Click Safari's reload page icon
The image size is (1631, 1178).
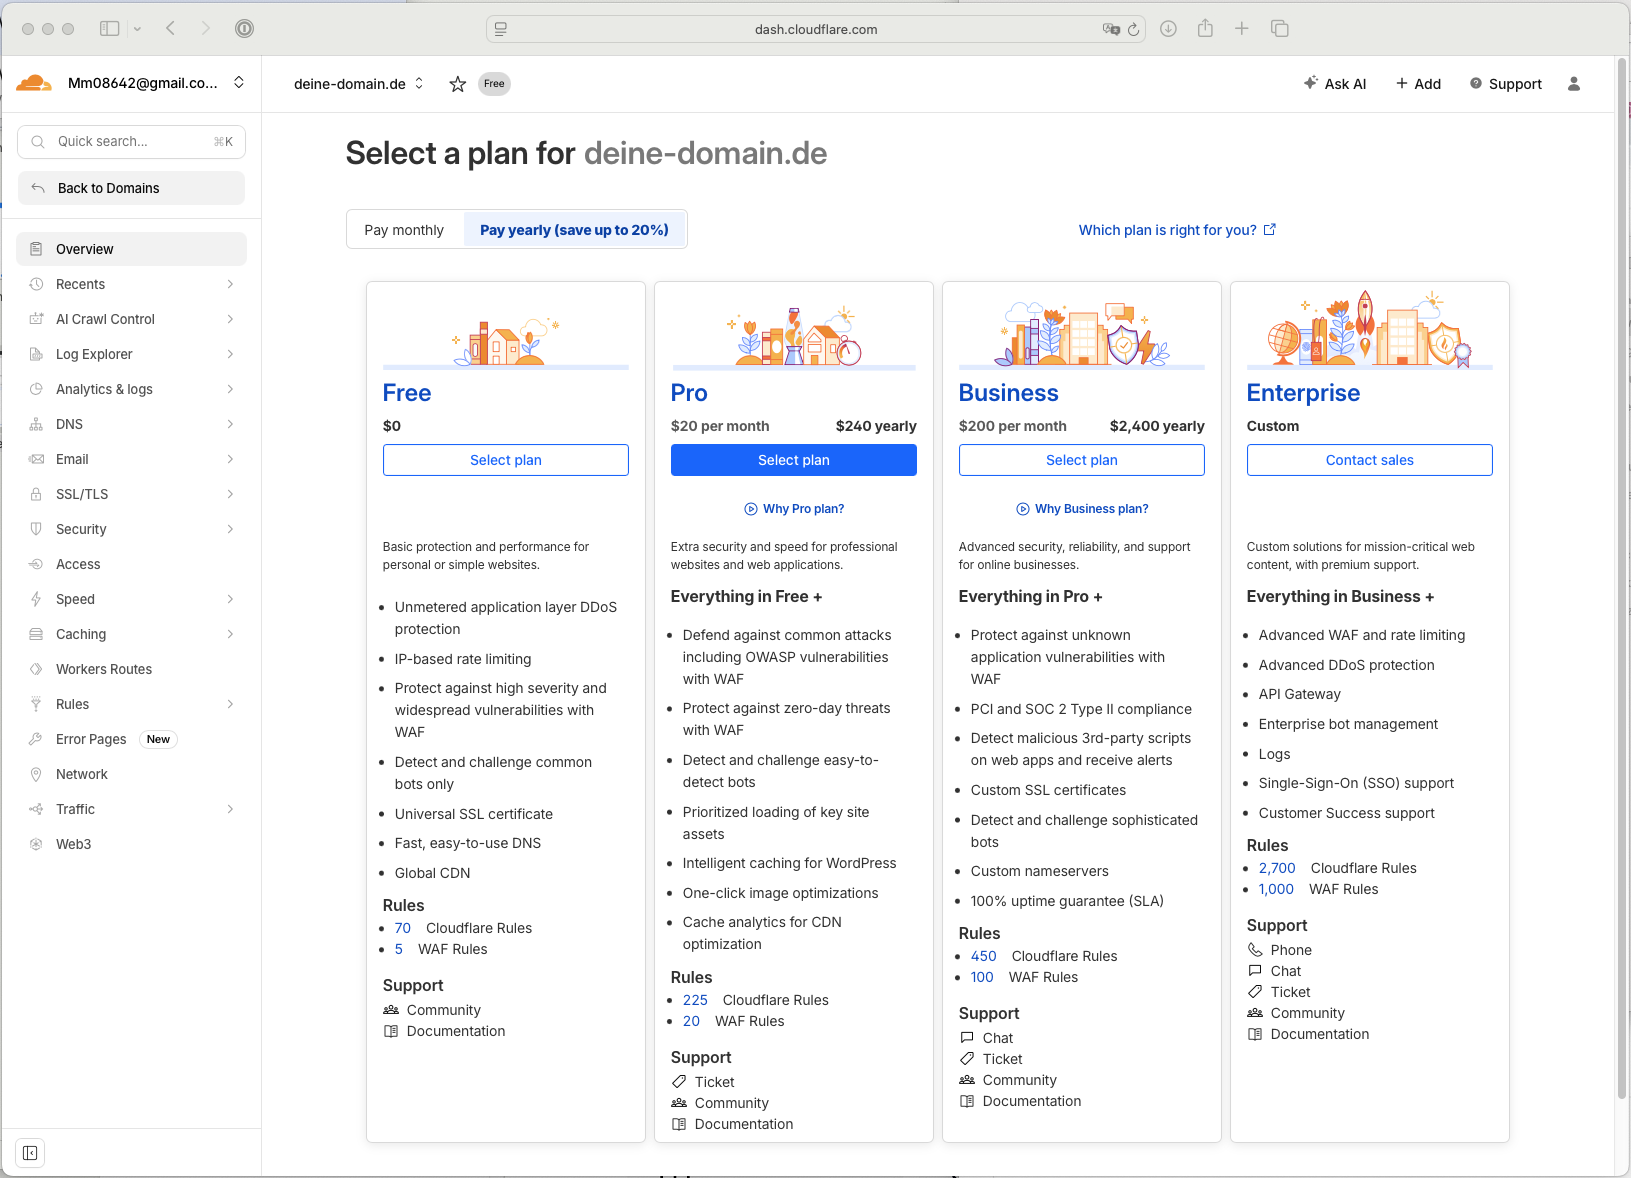point(1133,29)
